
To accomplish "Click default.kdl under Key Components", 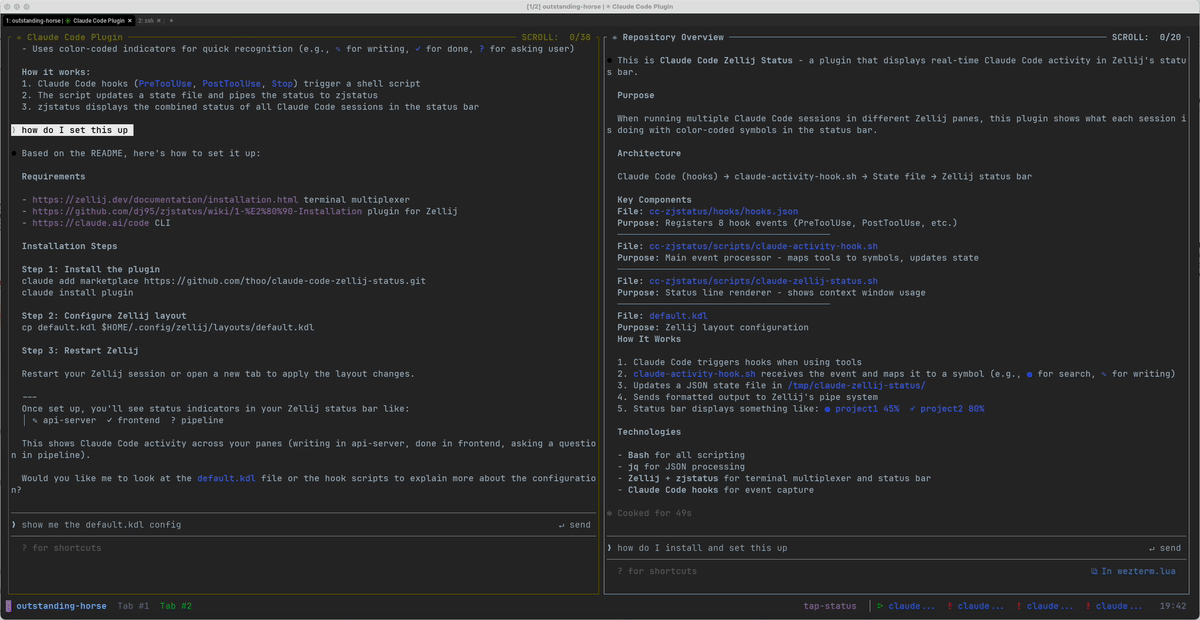I will click(x=679, y=316).
